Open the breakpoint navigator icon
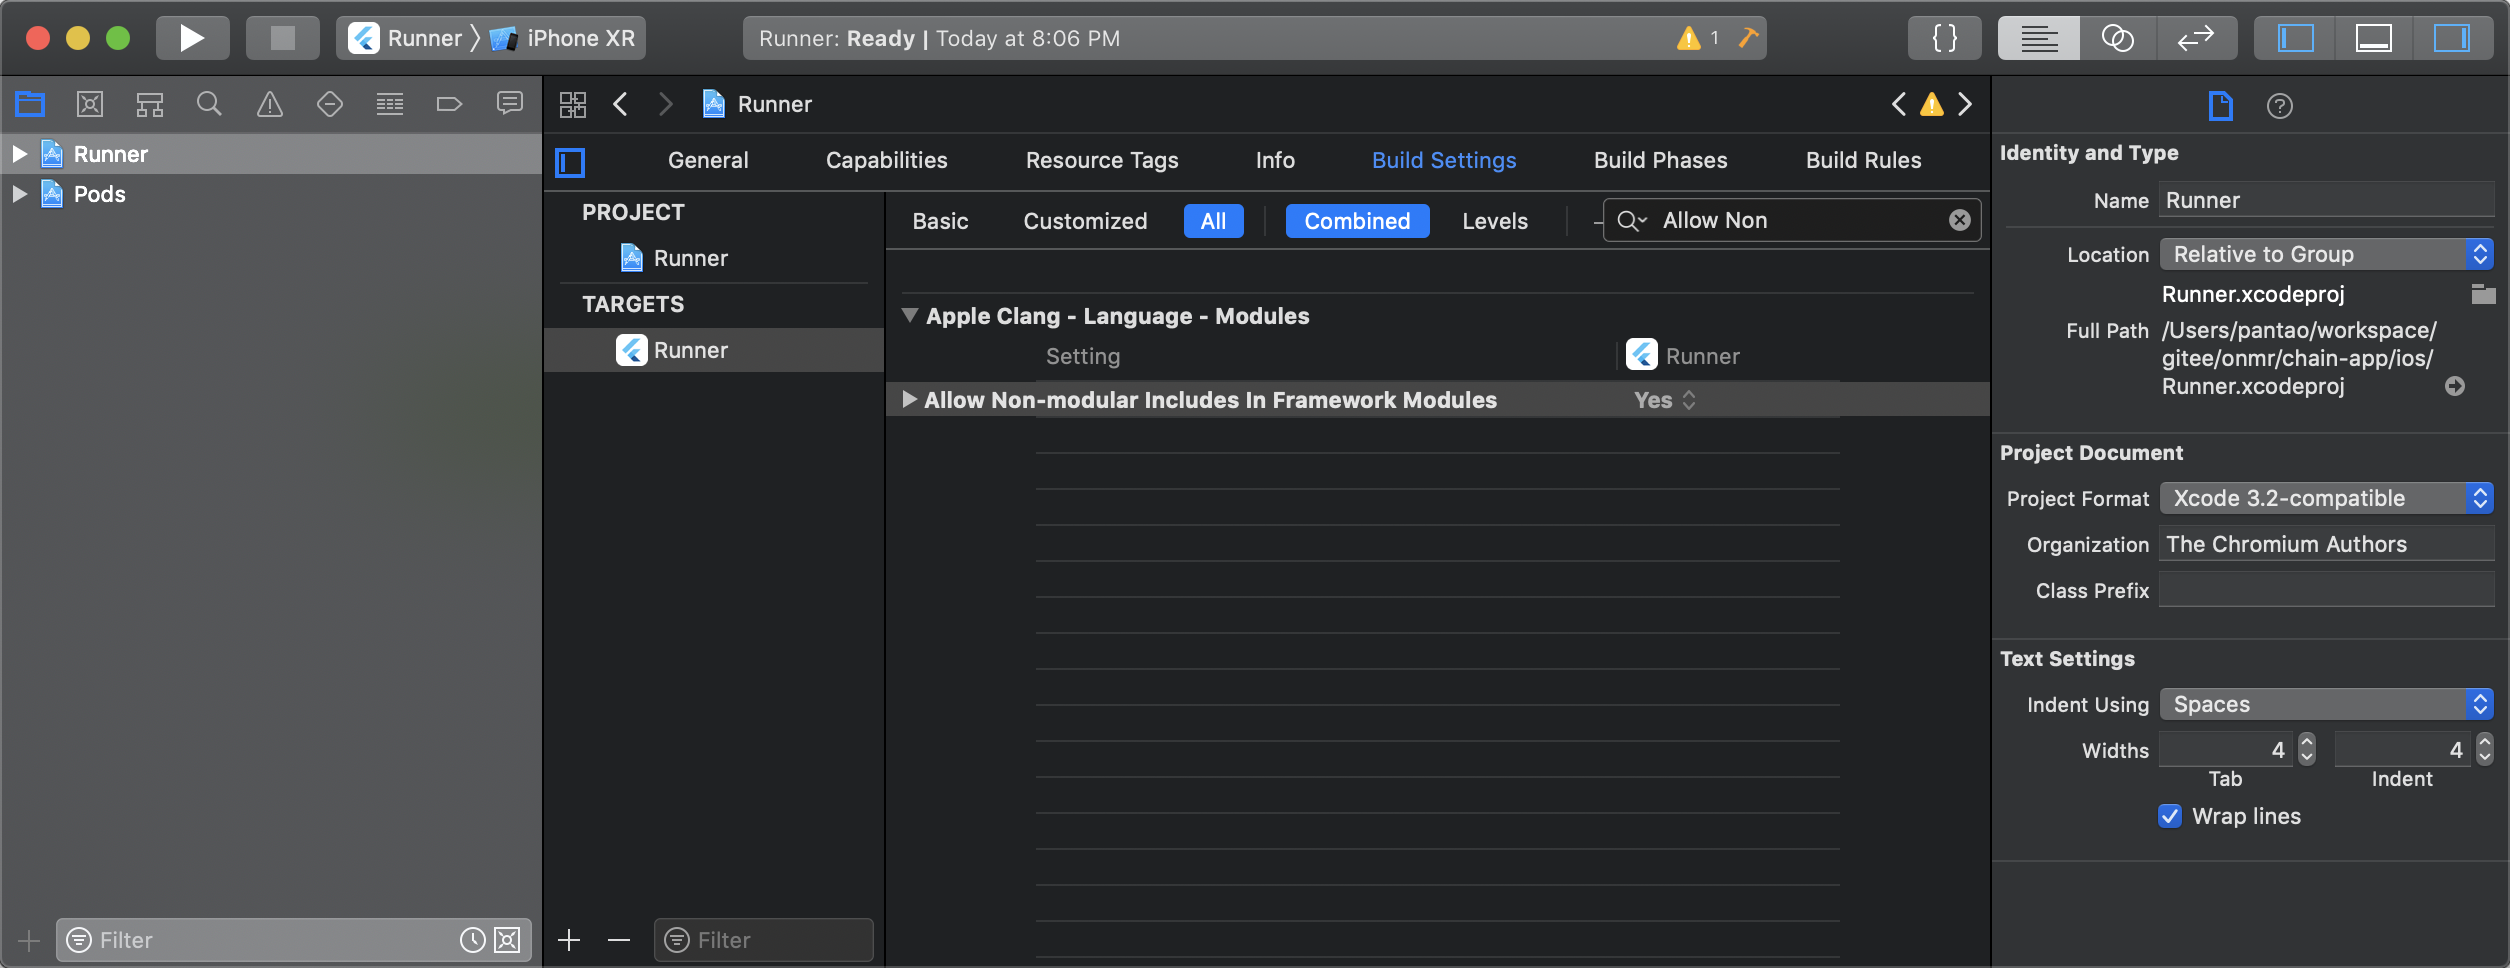The image size is (2510, 968). (x=449, y=104)
